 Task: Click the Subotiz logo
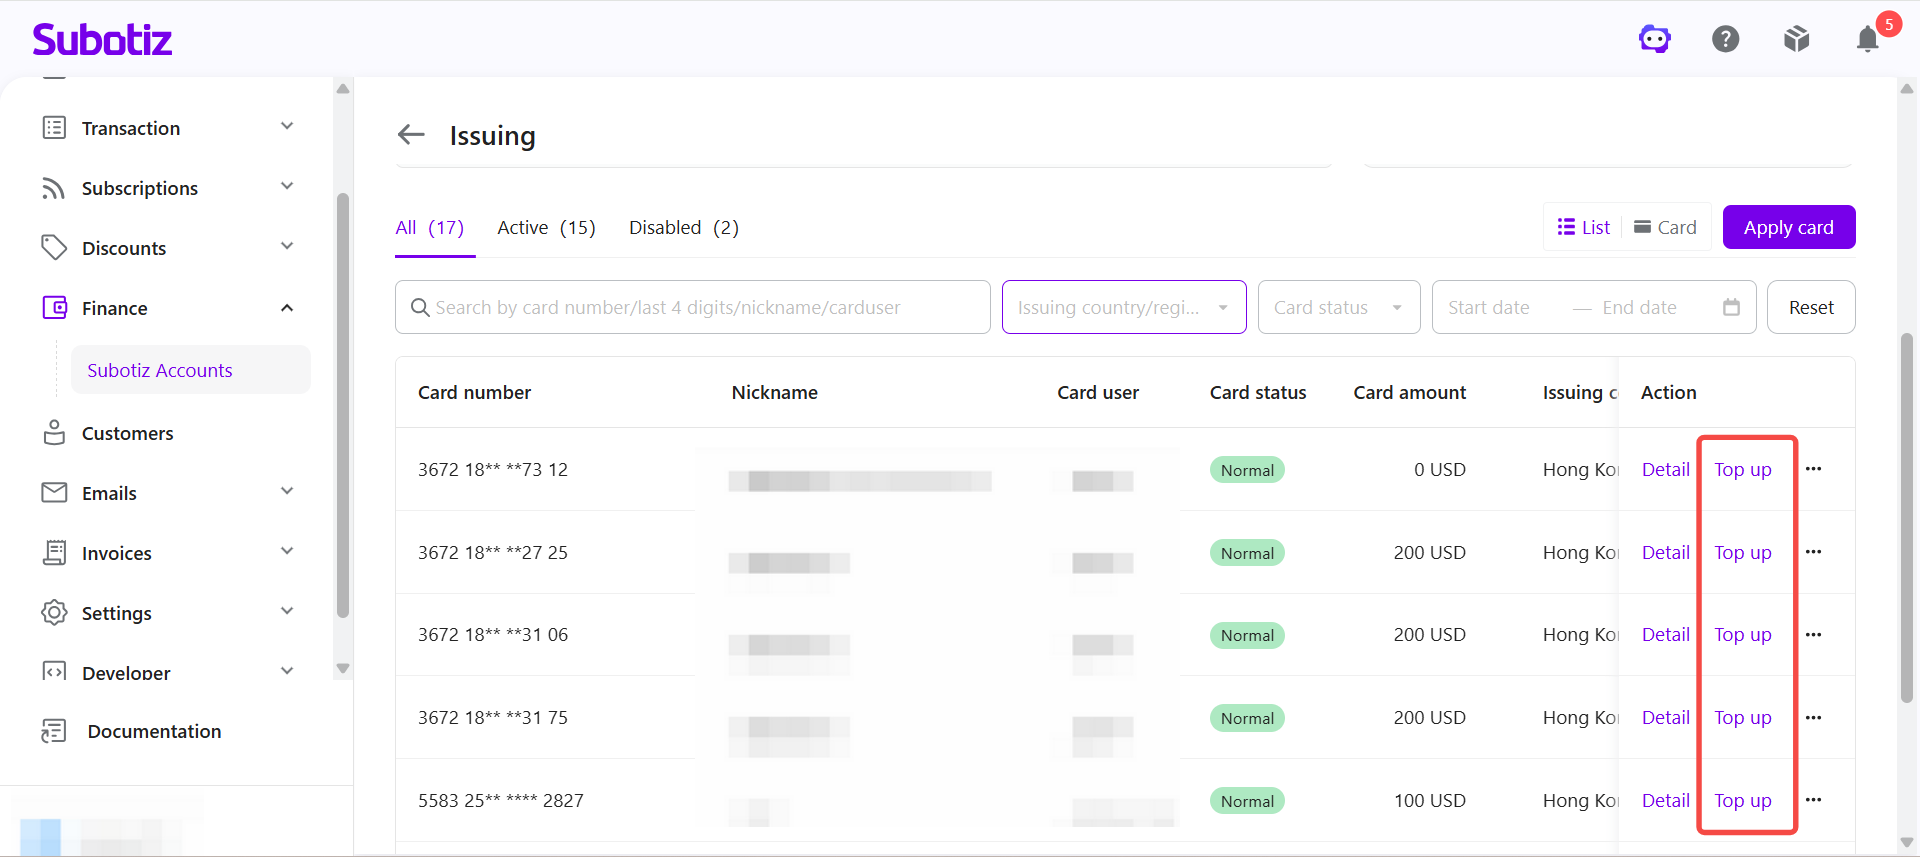point(102,39)
